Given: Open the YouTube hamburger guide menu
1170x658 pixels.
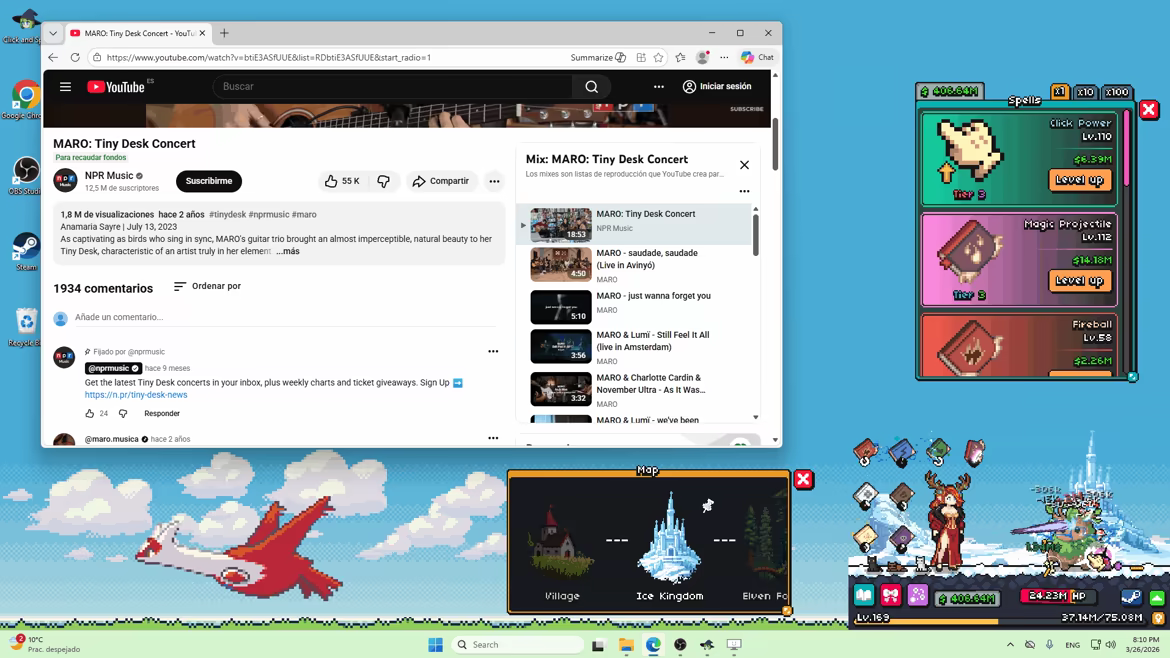Looking at the screenshot, I should click(x=66, y=87).
